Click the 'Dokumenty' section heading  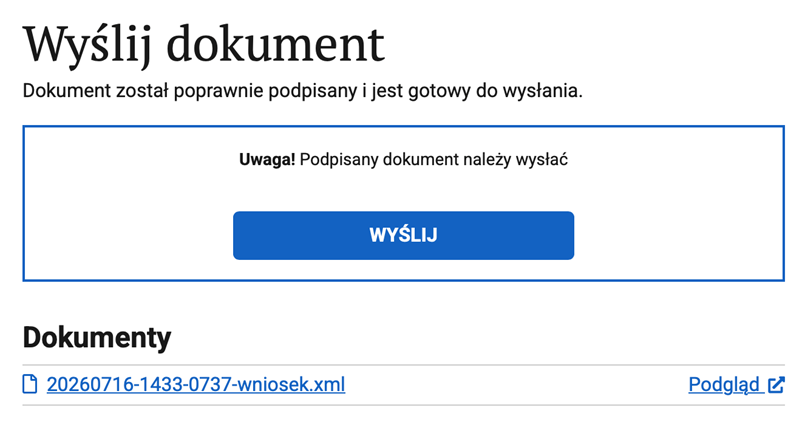[97, 338]
